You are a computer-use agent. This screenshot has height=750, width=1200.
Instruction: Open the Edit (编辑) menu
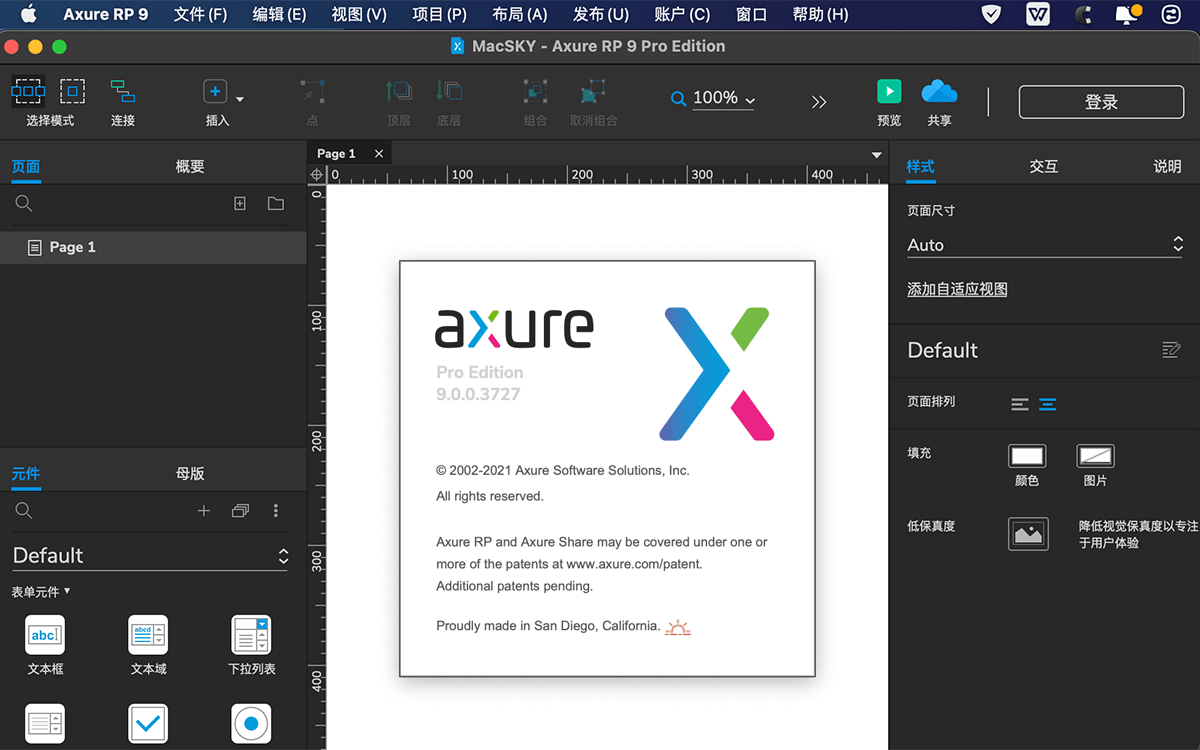click(x=279, y=14)
